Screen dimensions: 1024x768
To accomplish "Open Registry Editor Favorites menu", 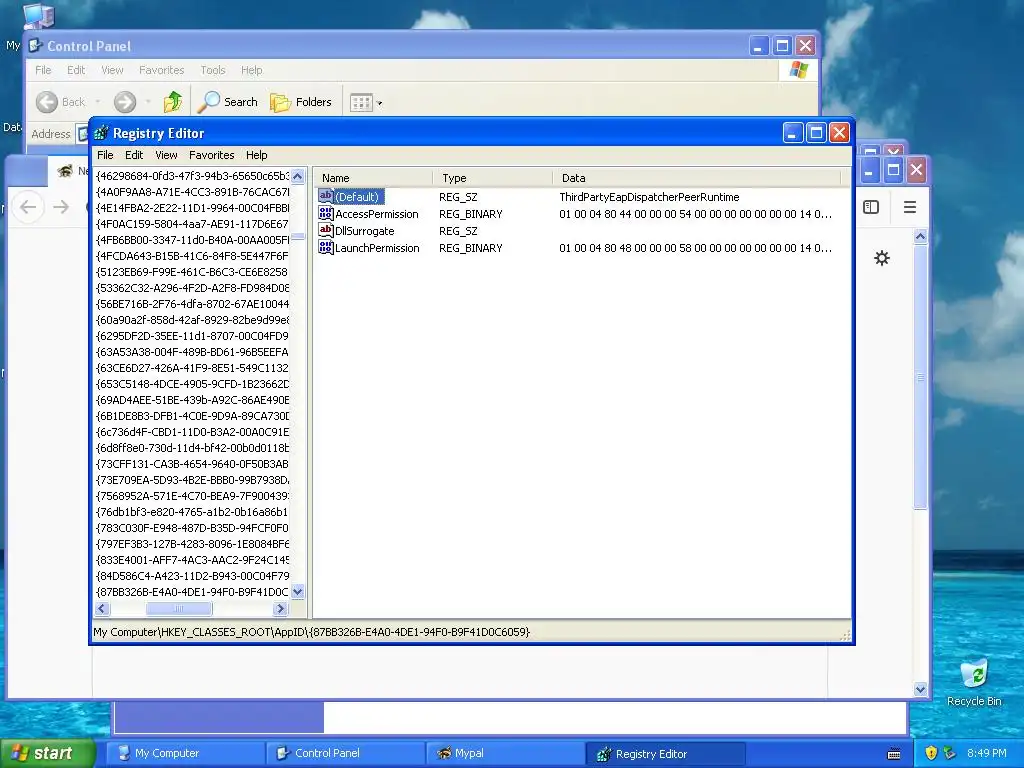I will click(212, 155).
